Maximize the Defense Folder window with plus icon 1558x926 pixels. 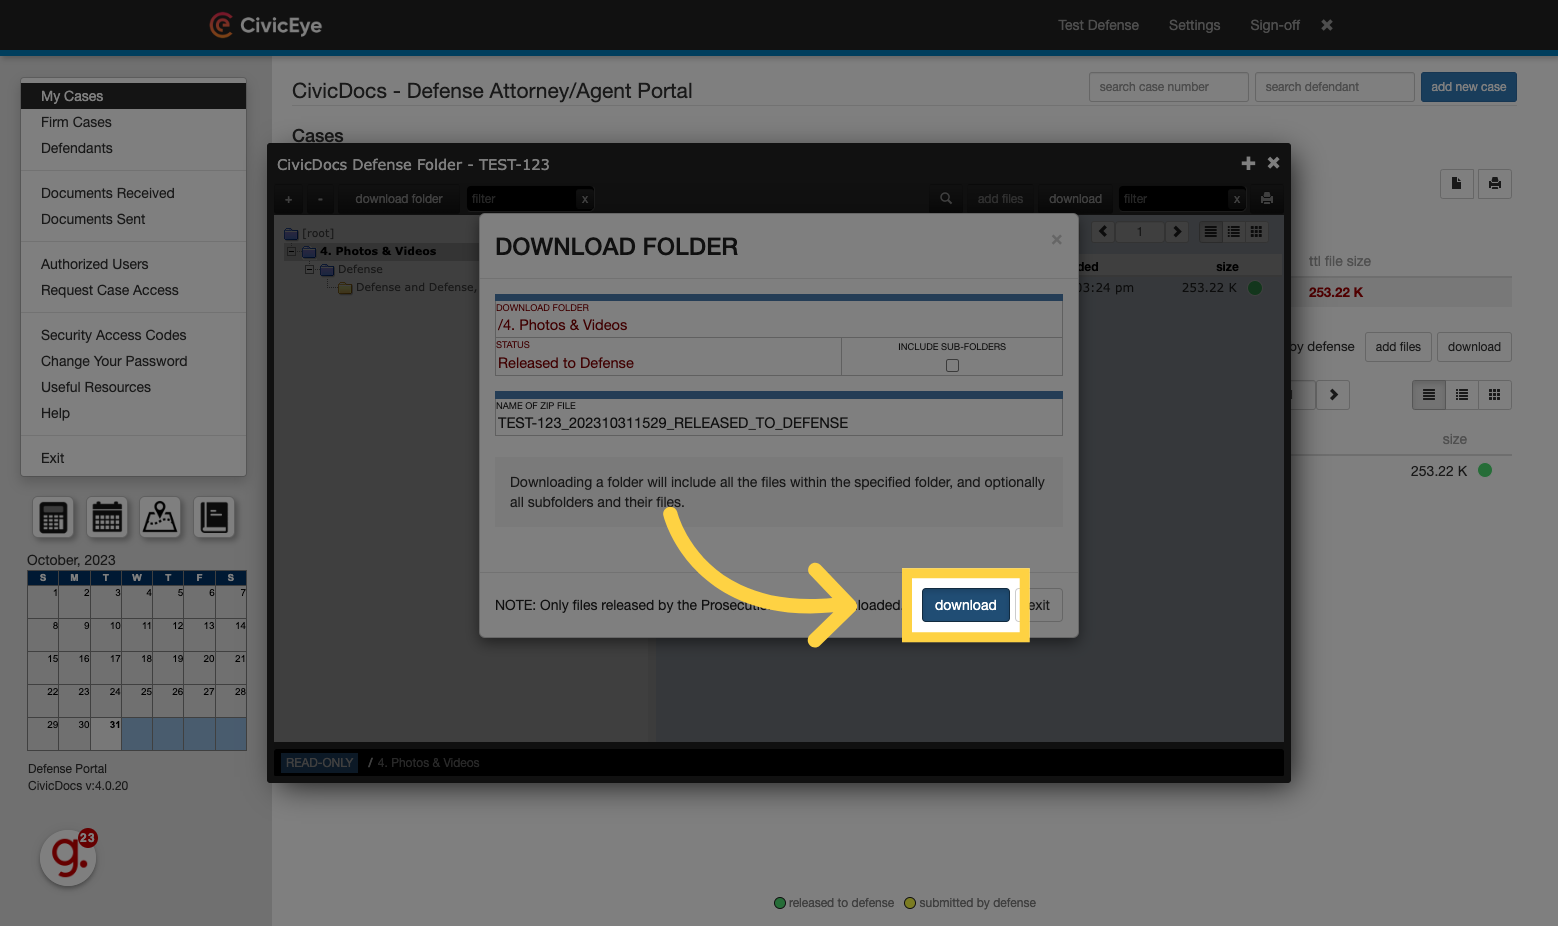point(1248,163)
